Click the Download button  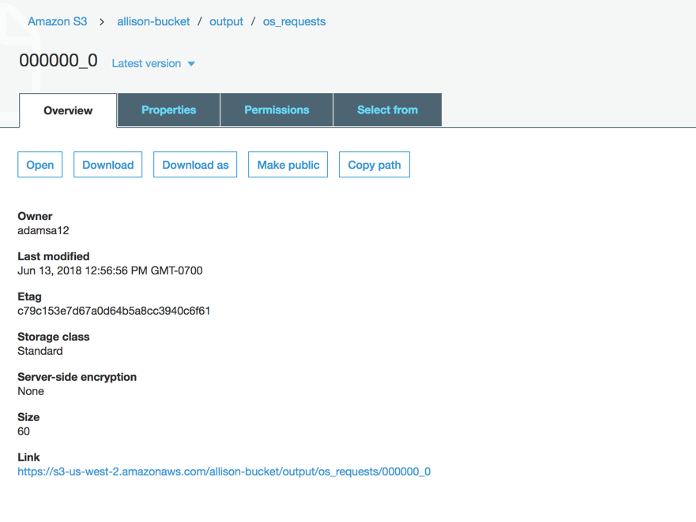108,165
